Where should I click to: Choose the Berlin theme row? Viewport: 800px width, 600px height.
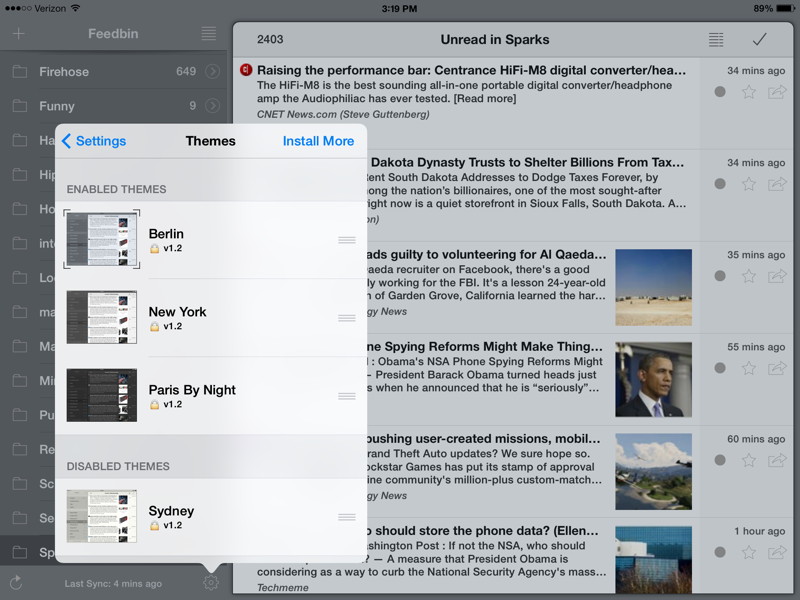pyautogui.click(x=211, y=240)
